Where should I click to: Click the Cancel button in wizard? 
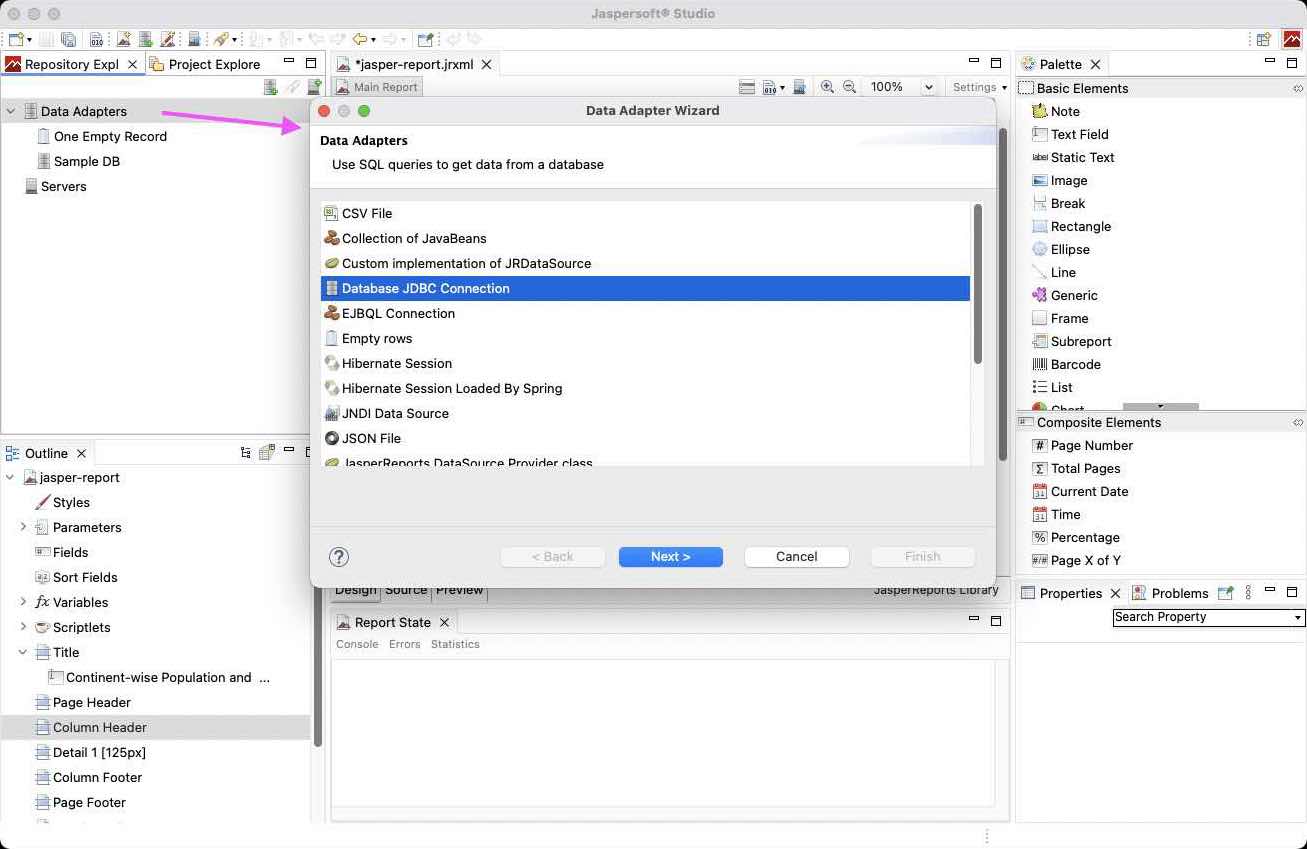797,557
